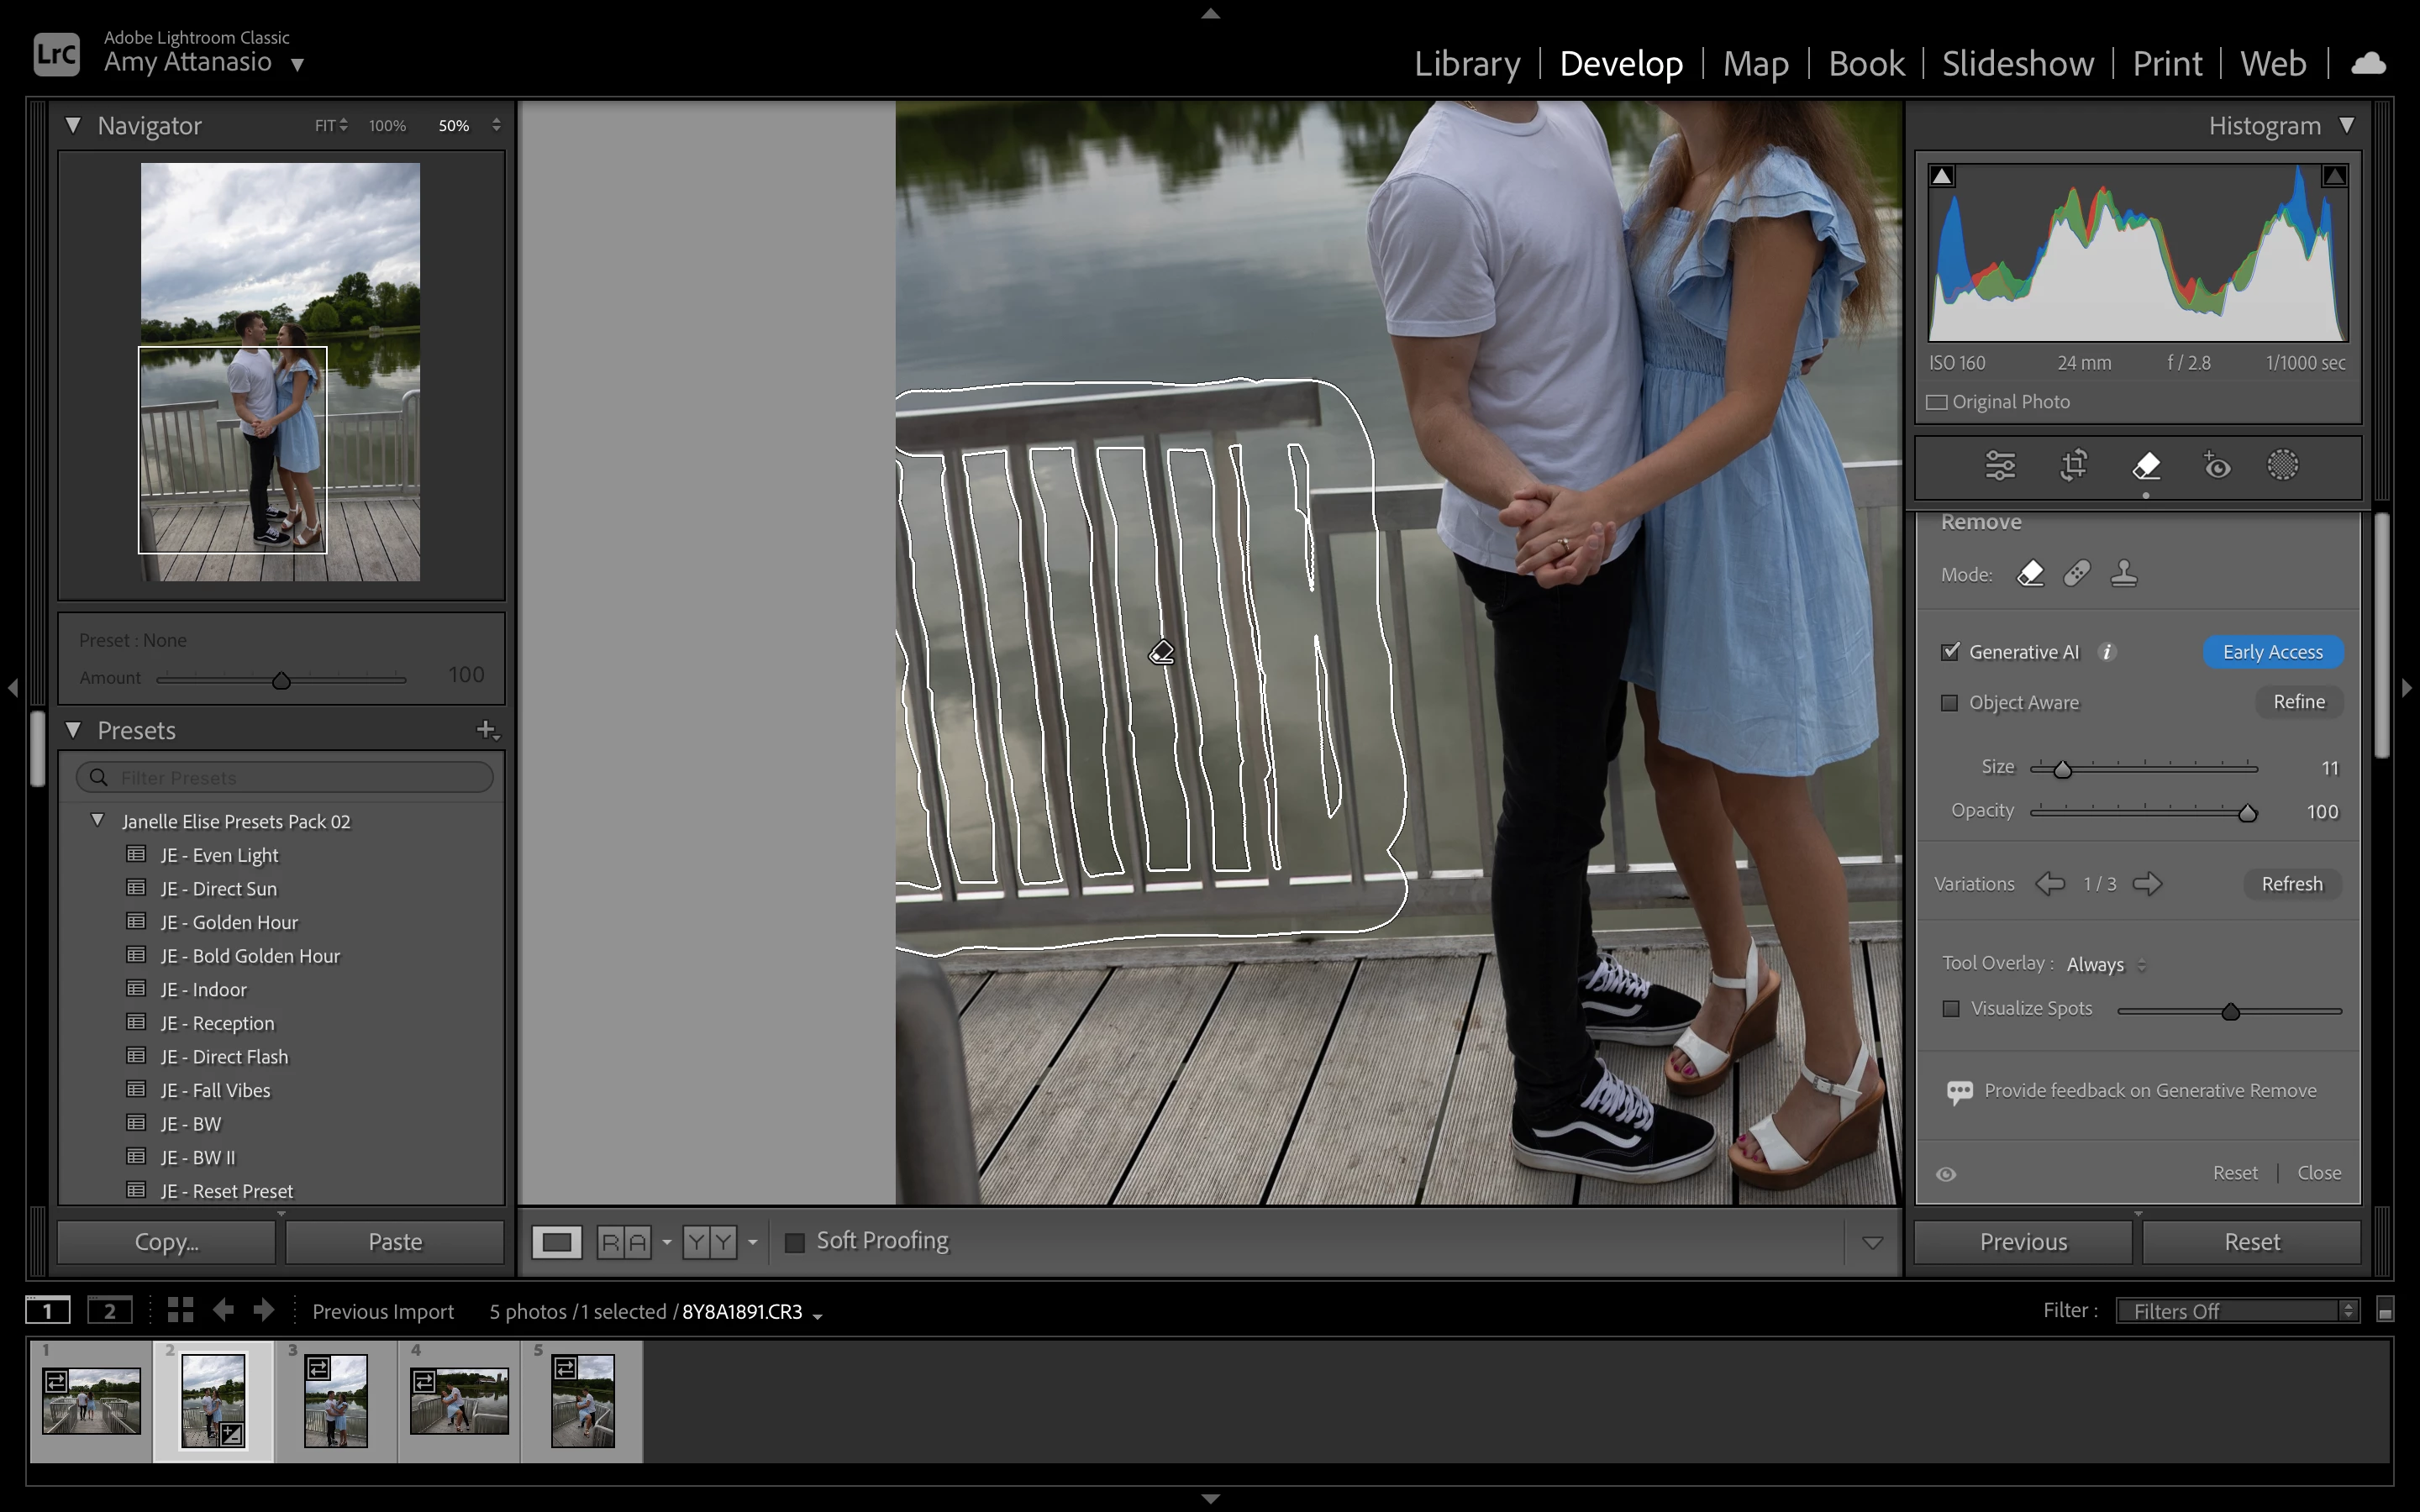Viewport: 2420px width, 1512px height.
Task: Click the Red Eye correction tool
Action: pos(2216,466)
